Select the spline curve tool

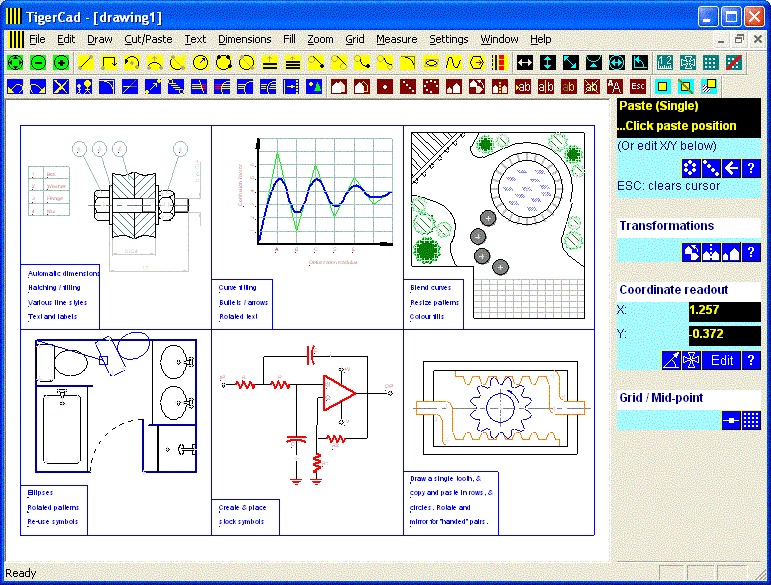453,63
